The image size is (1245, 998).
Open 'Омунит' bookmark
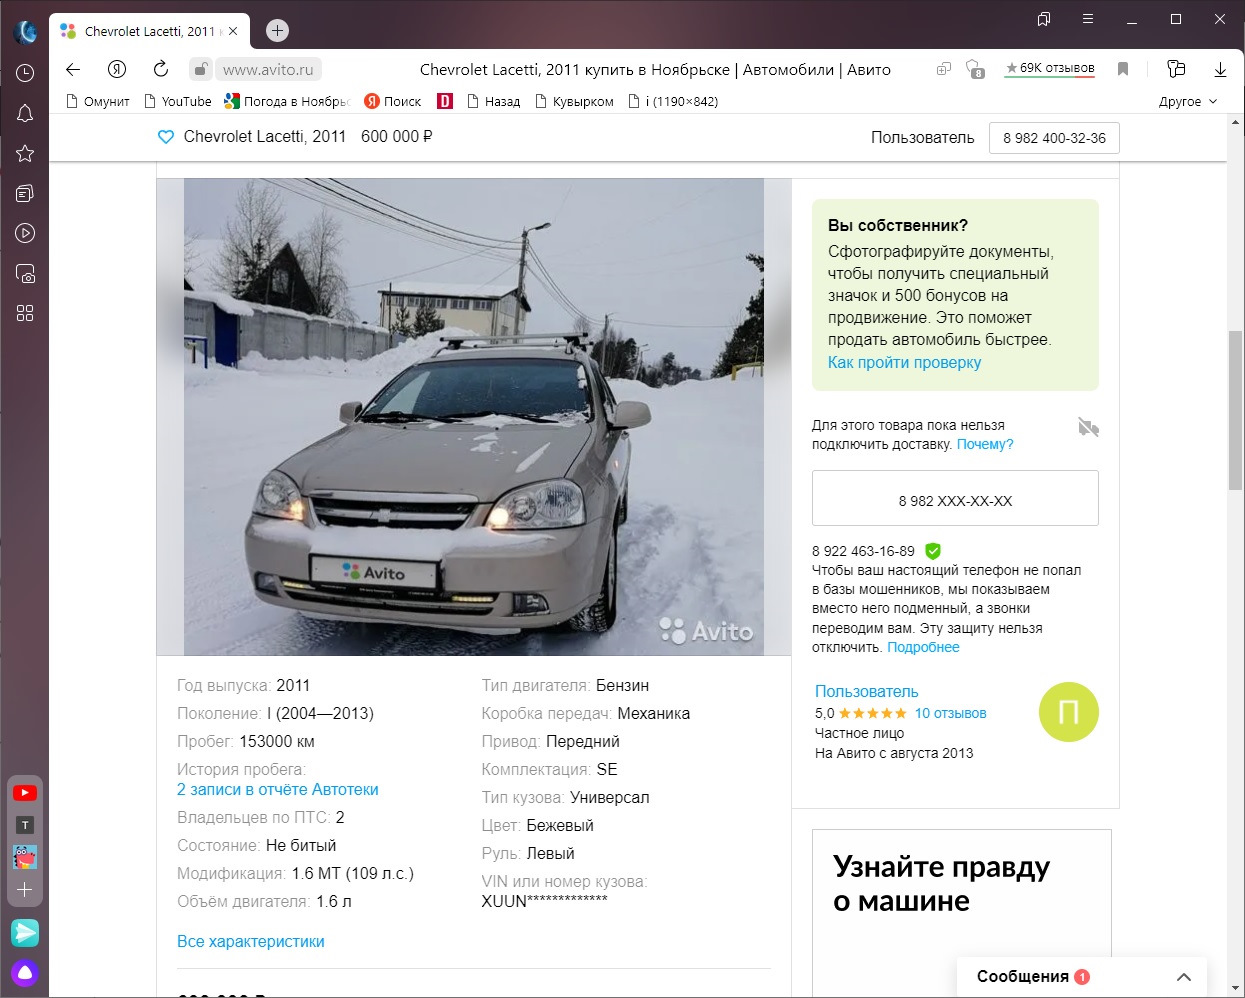click(98, 101)
